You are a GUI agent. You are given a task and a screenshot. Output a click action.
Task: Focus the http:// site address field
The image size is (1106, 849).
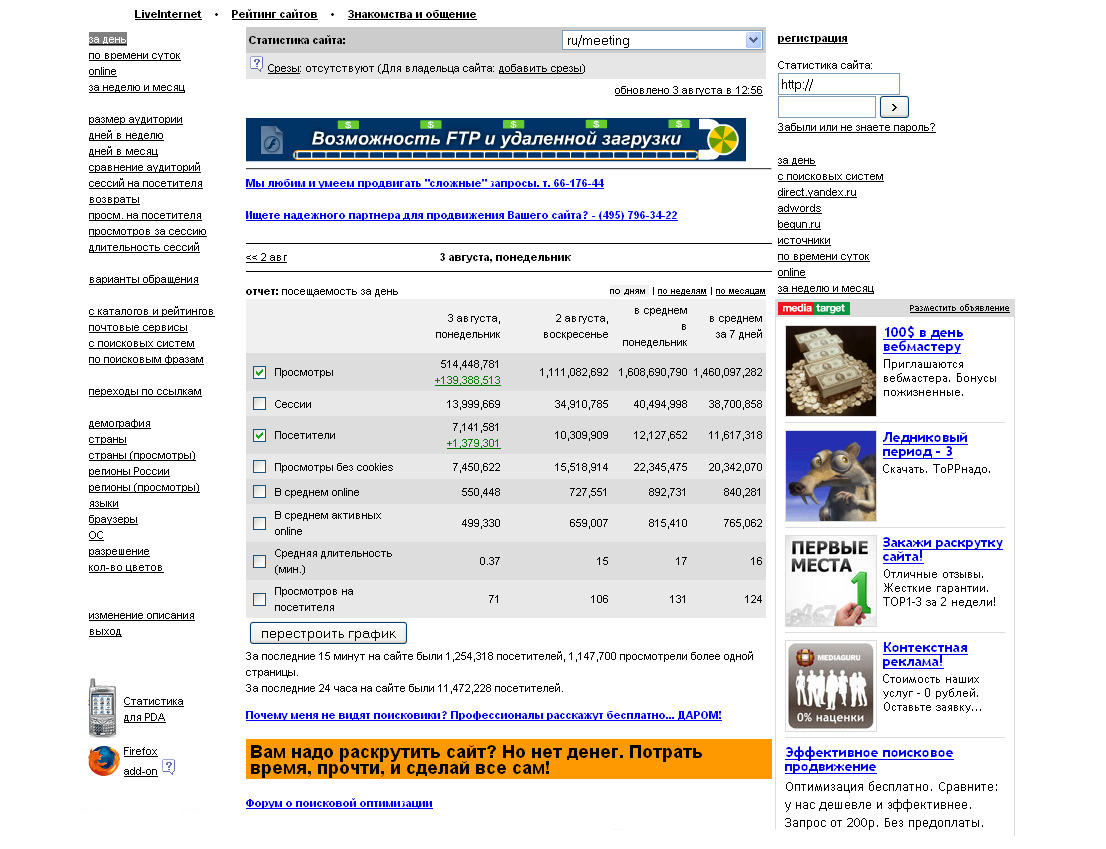pyautogui.click(x=838, y=85)
